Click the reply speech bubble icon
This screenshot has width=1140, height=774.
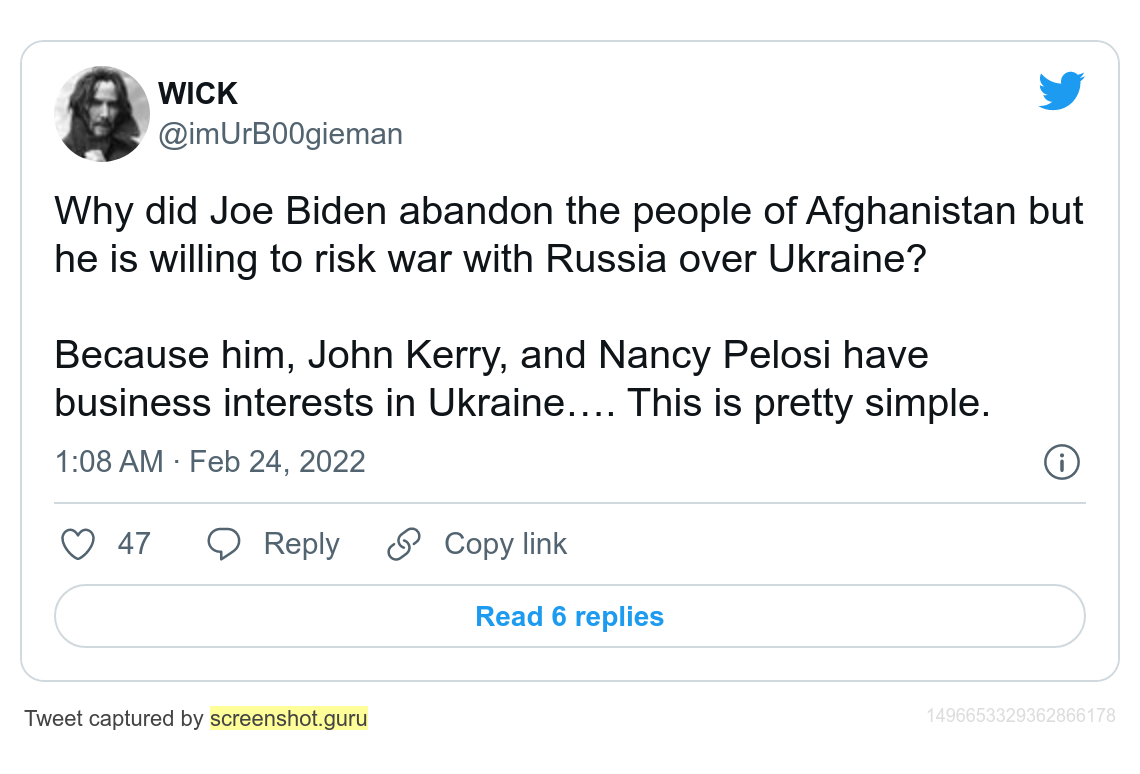(x=223, y=544)
